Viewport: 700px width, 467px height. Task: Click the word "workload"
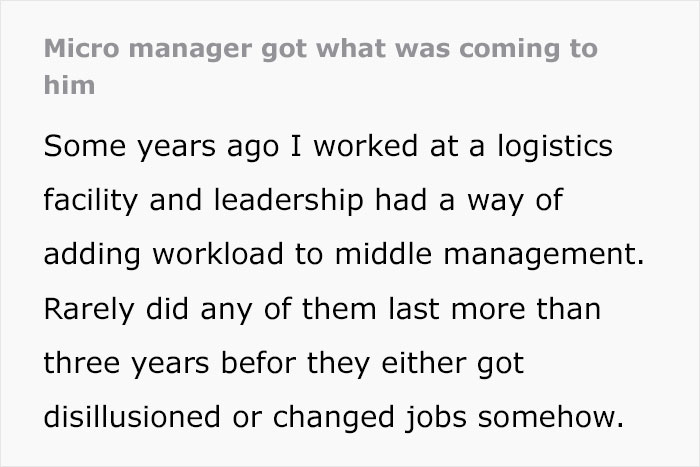[219, 255]
